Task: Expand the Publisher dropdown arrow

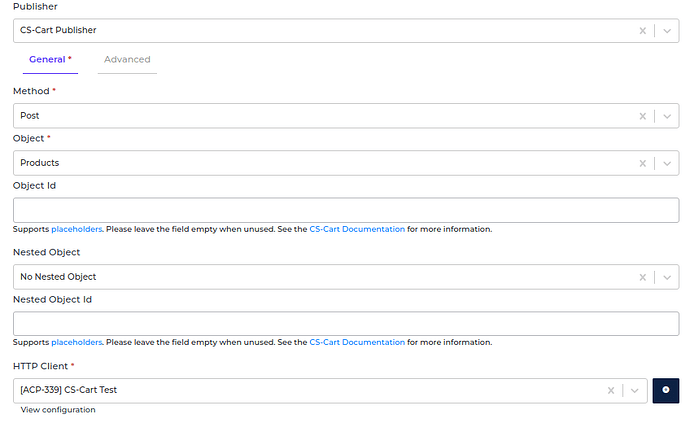Action: click(667, 31)
